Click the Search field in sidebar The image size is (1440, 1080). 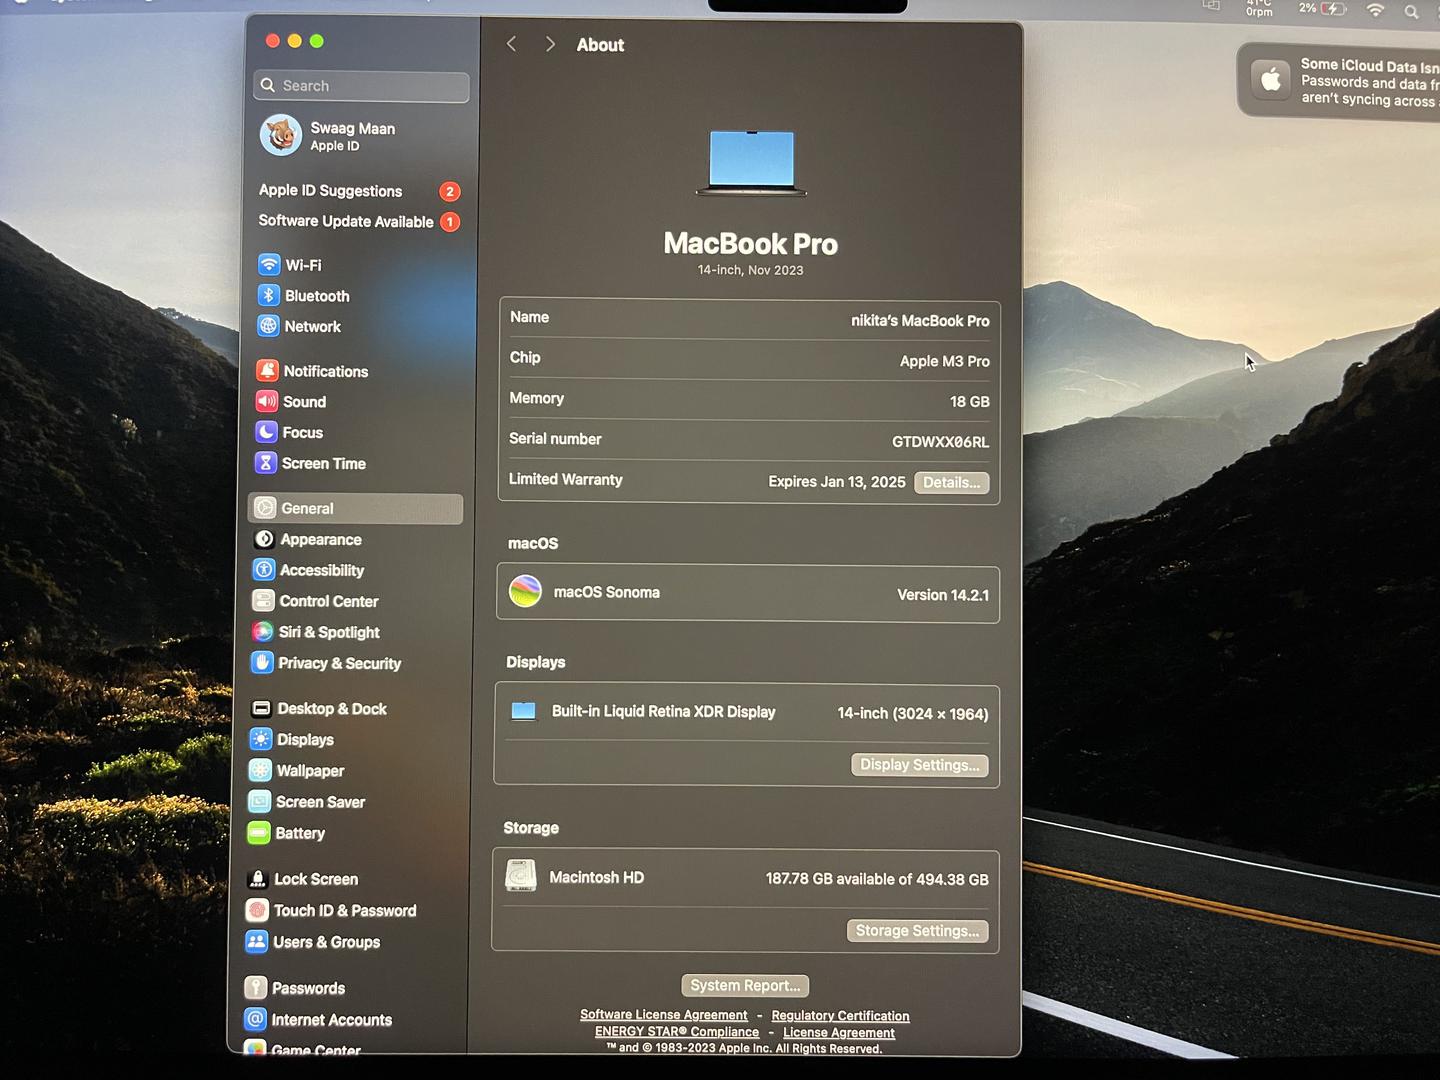tap(361, 86)
